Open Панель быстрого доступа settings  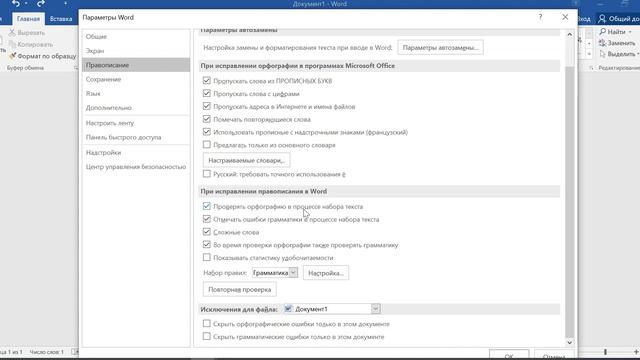click(x=136, y=137)
